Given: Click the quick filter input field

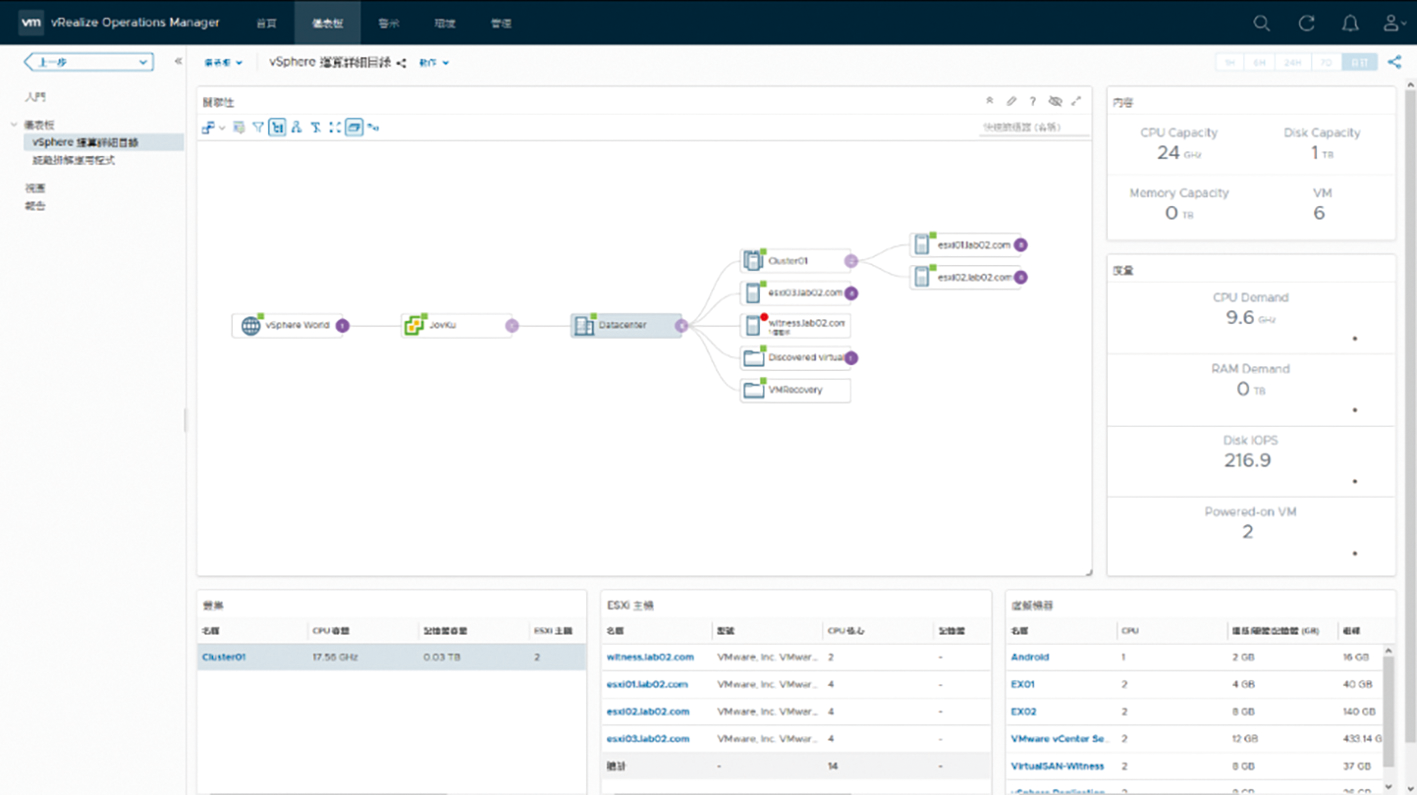Looking at the screenshot, I should (x=1035, y=127).
